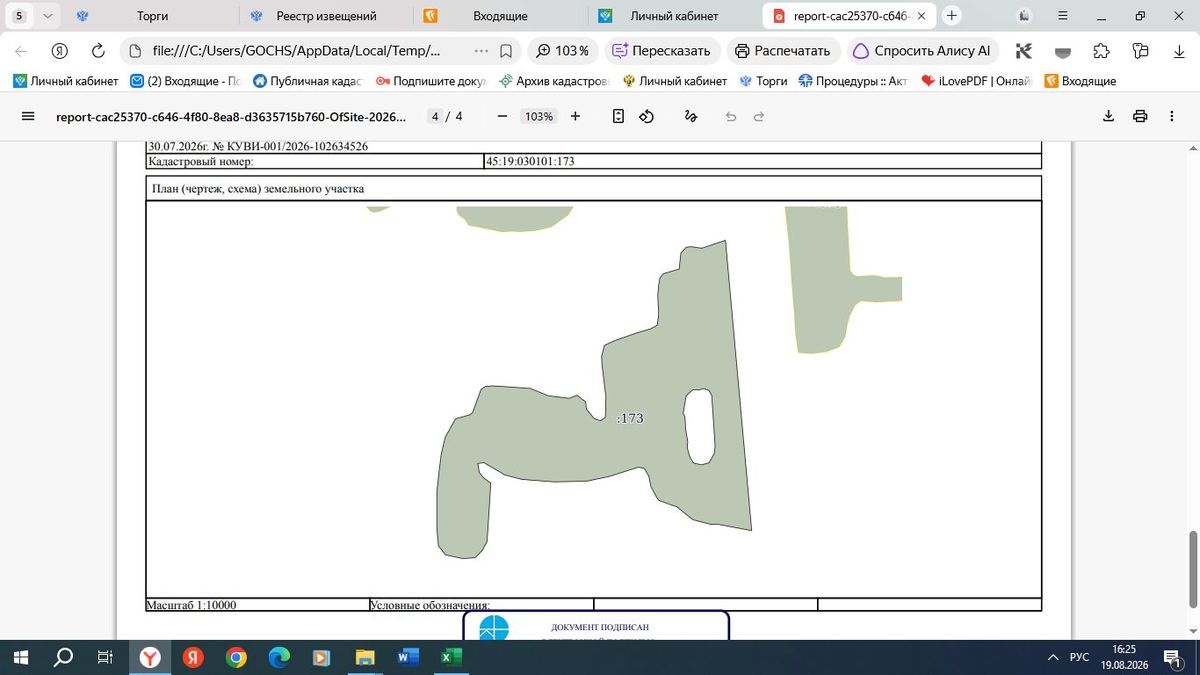Open the Windows Start menu
Viewport: 1200px width, 675px height.
point(21,657)
